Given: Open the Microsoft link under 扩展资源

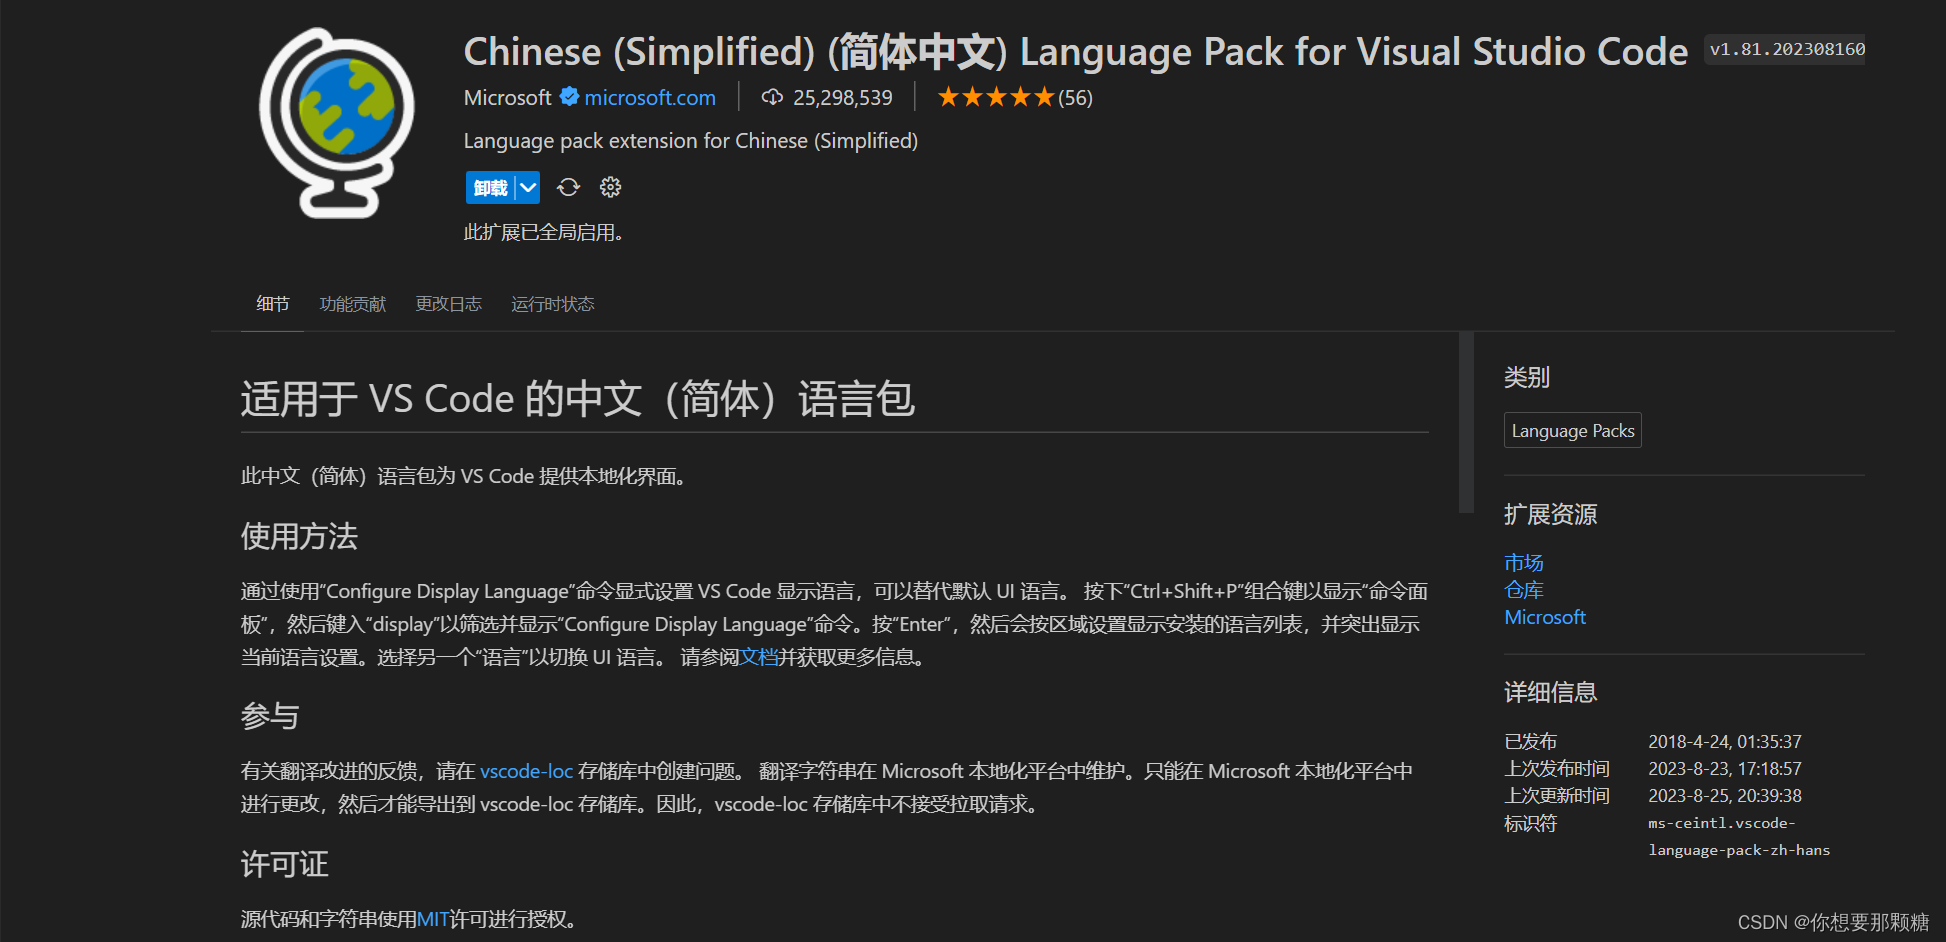Looking at the screenshot, I should coord(1545,617).
